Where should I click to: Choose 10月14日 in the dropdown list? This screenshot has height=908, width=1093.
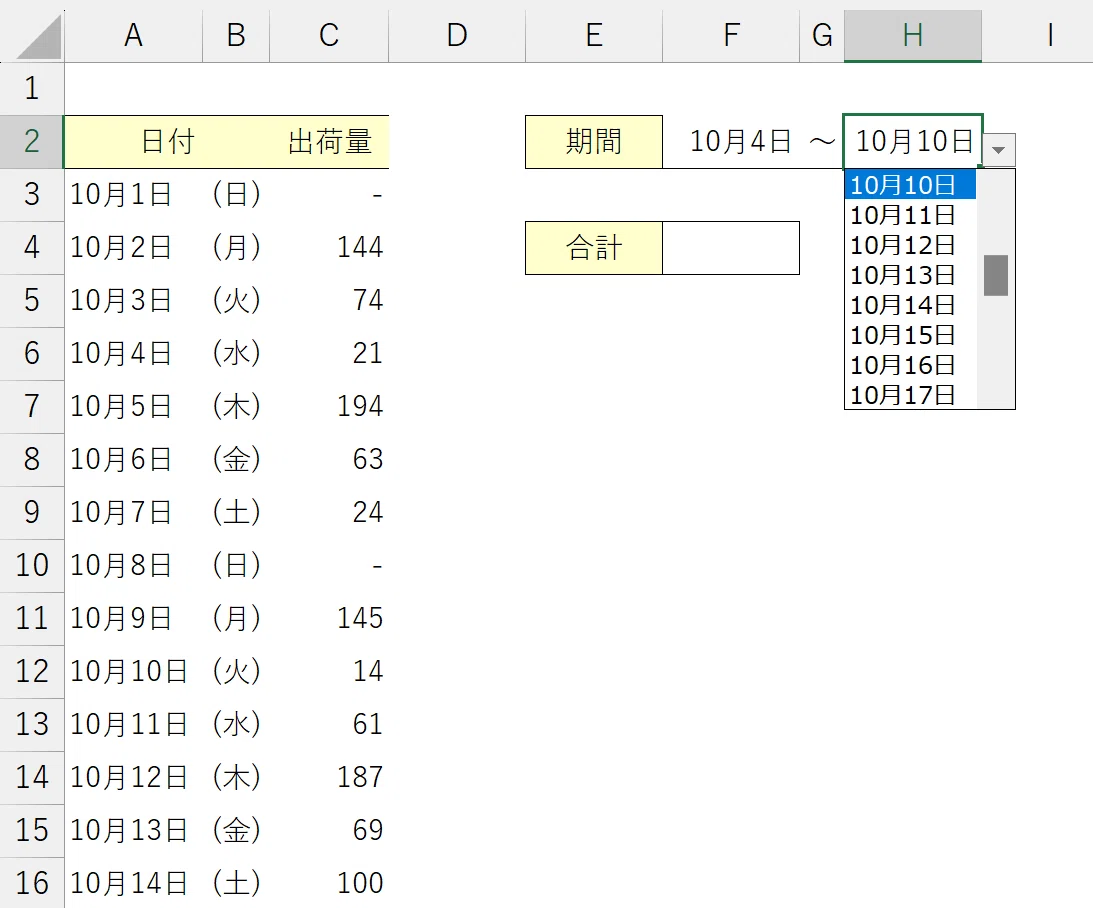tap(910, 305)
